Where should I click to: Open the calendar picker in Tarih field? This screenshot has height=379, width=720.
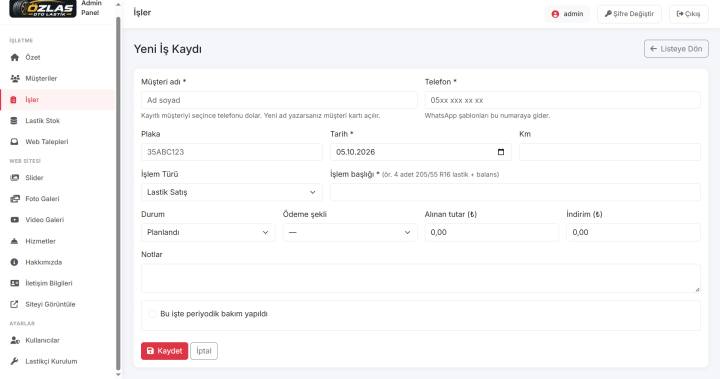pos(501,152)
